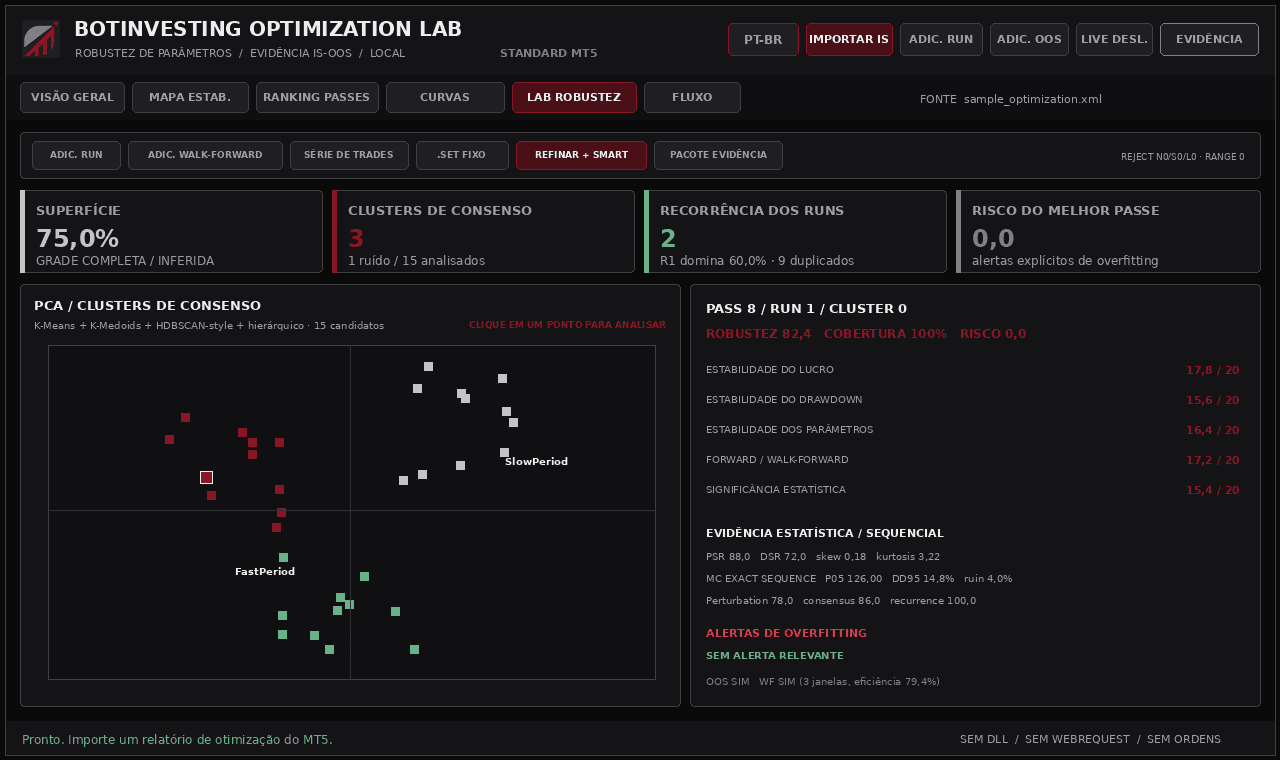
Task: Click the gray point beside SlowPeriod label
Action: [x=504, y=452]
